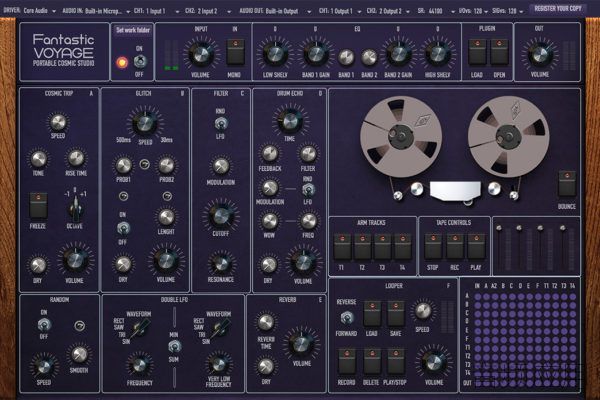Viewport: 600px width, 400px height.
Task: Click the Looper VOLUME knob
Action: click(434, 362)
